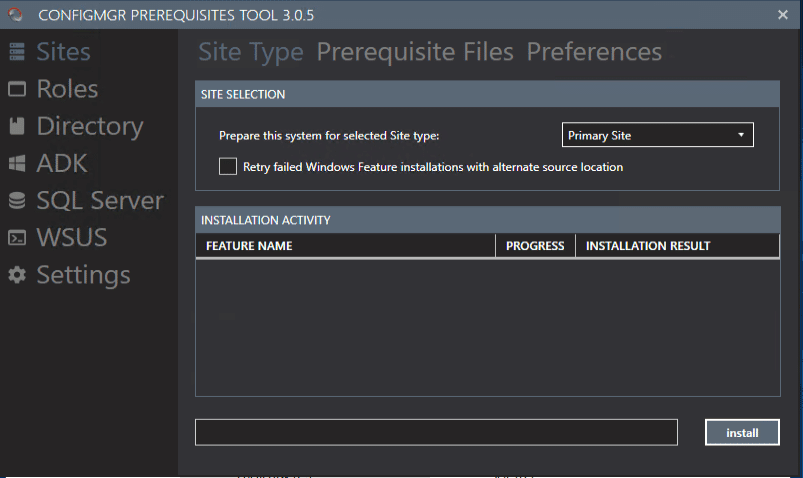Close the ConfigMgr Prerequisites Tool window
Viewport: 803px width, 478px height.
[782, 14]
